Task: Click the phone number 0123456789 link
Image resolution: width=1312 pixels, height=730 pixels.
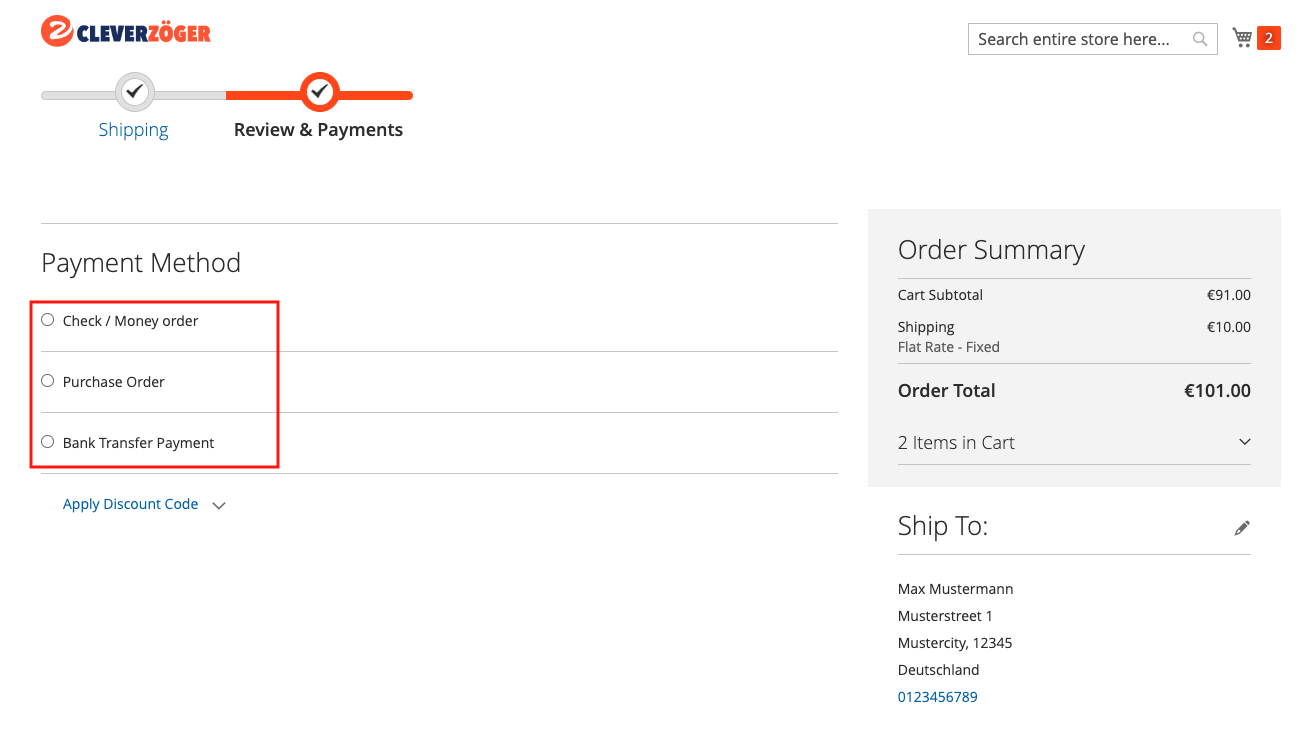Action: tap(938, 697)
